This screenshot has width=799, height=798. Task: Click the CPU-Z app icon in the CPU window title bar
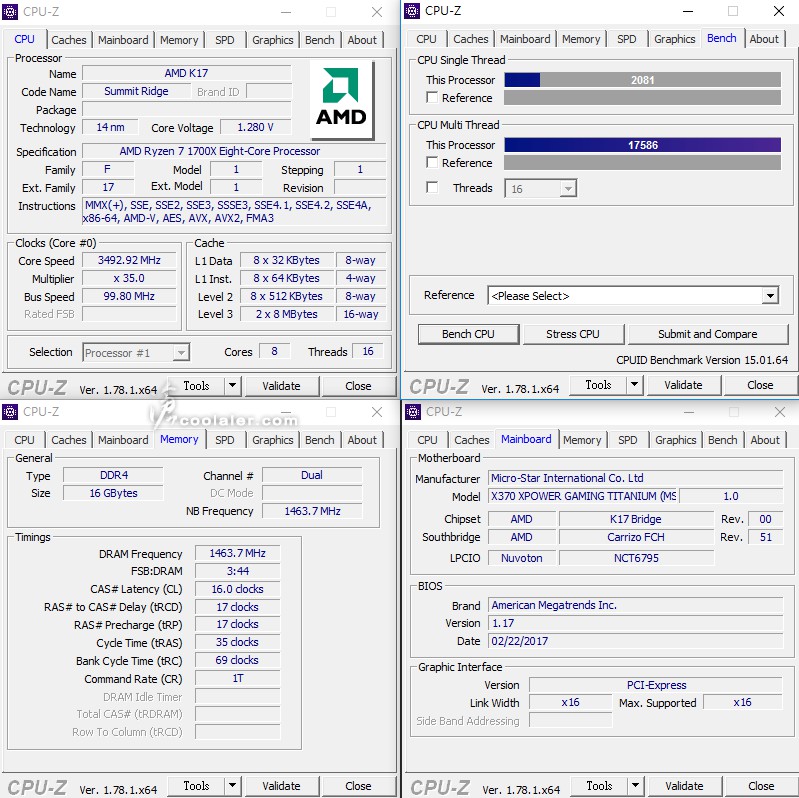[10, 11]
